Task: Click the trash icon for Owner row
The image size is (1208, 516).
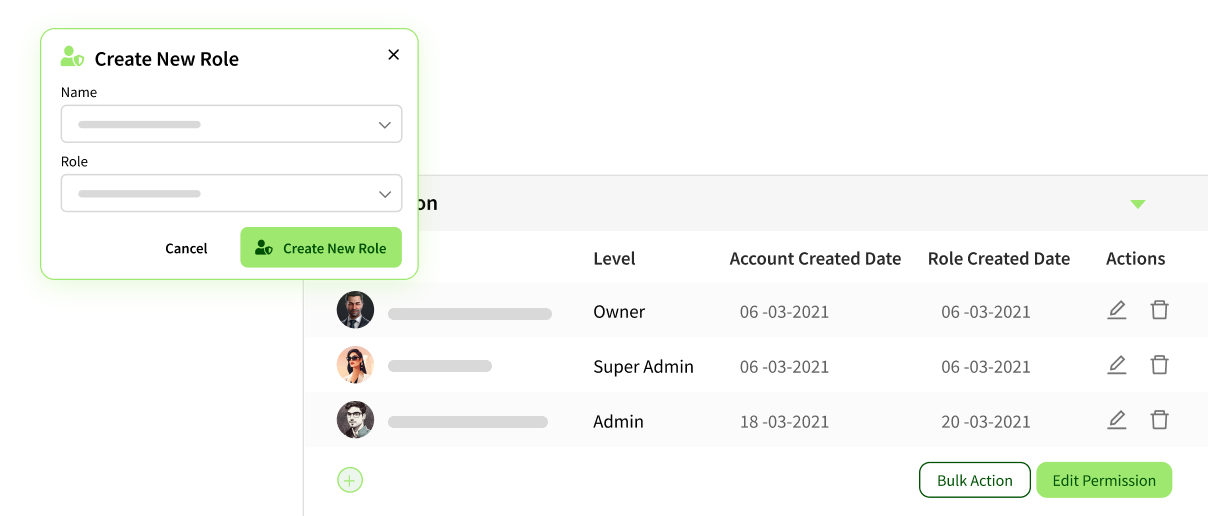Action: pos(1159,310)
